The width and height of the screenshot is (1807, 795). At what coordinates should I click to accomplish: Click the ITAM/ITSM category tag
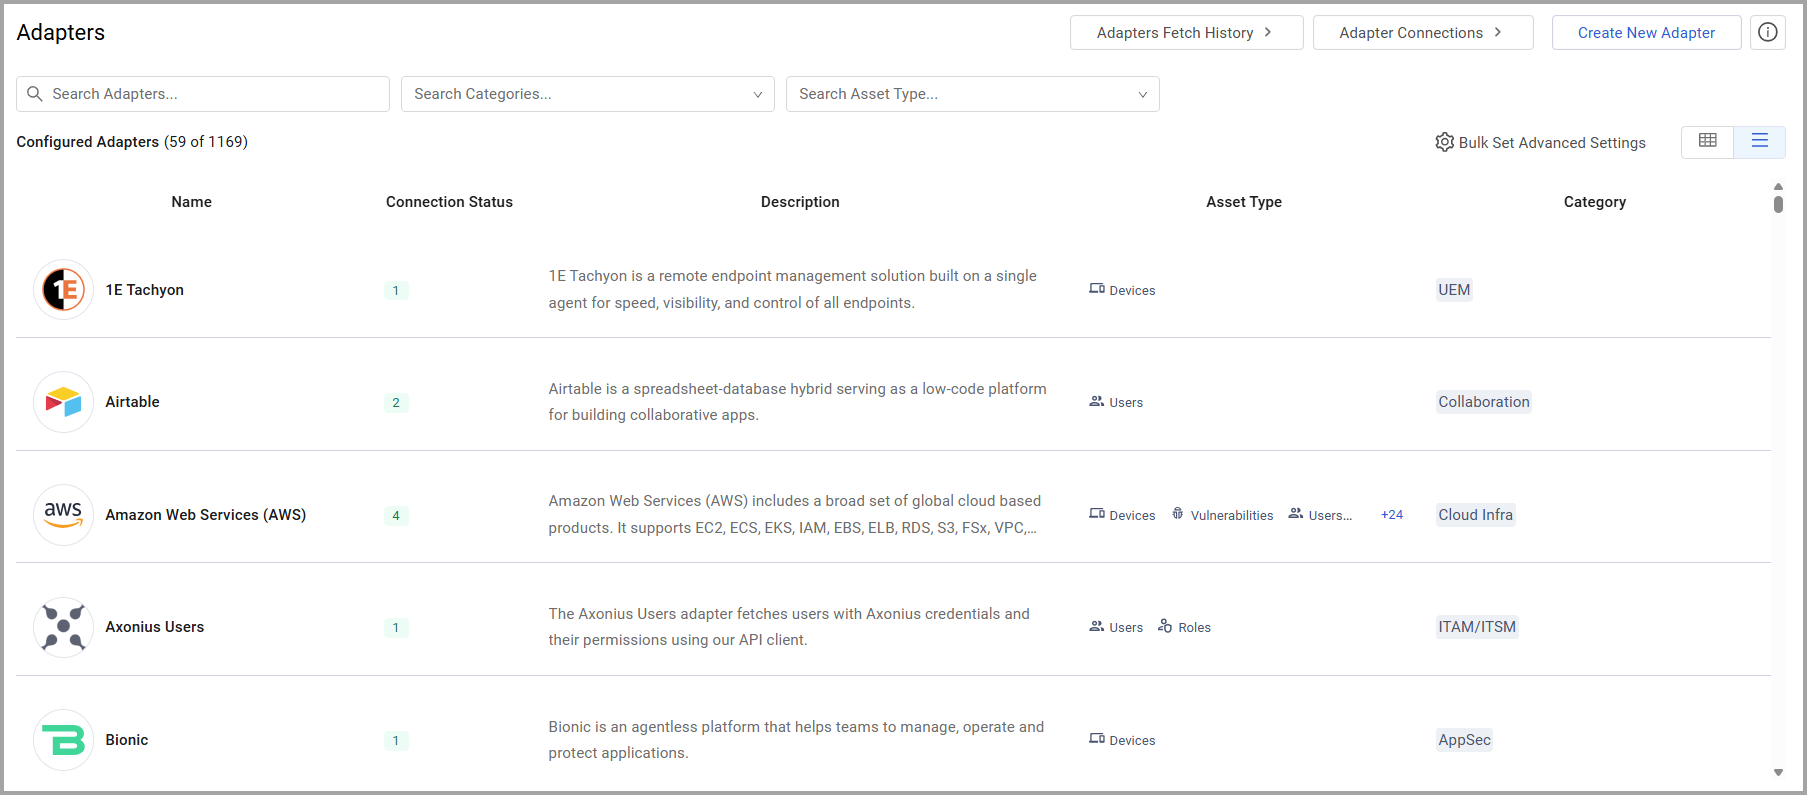[1477, 627]
